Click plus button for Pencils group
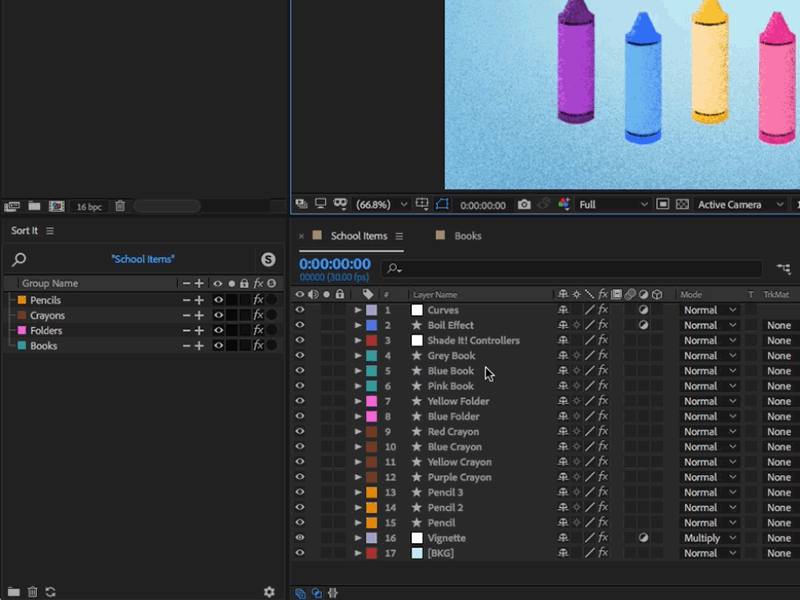 click(199, 300)
